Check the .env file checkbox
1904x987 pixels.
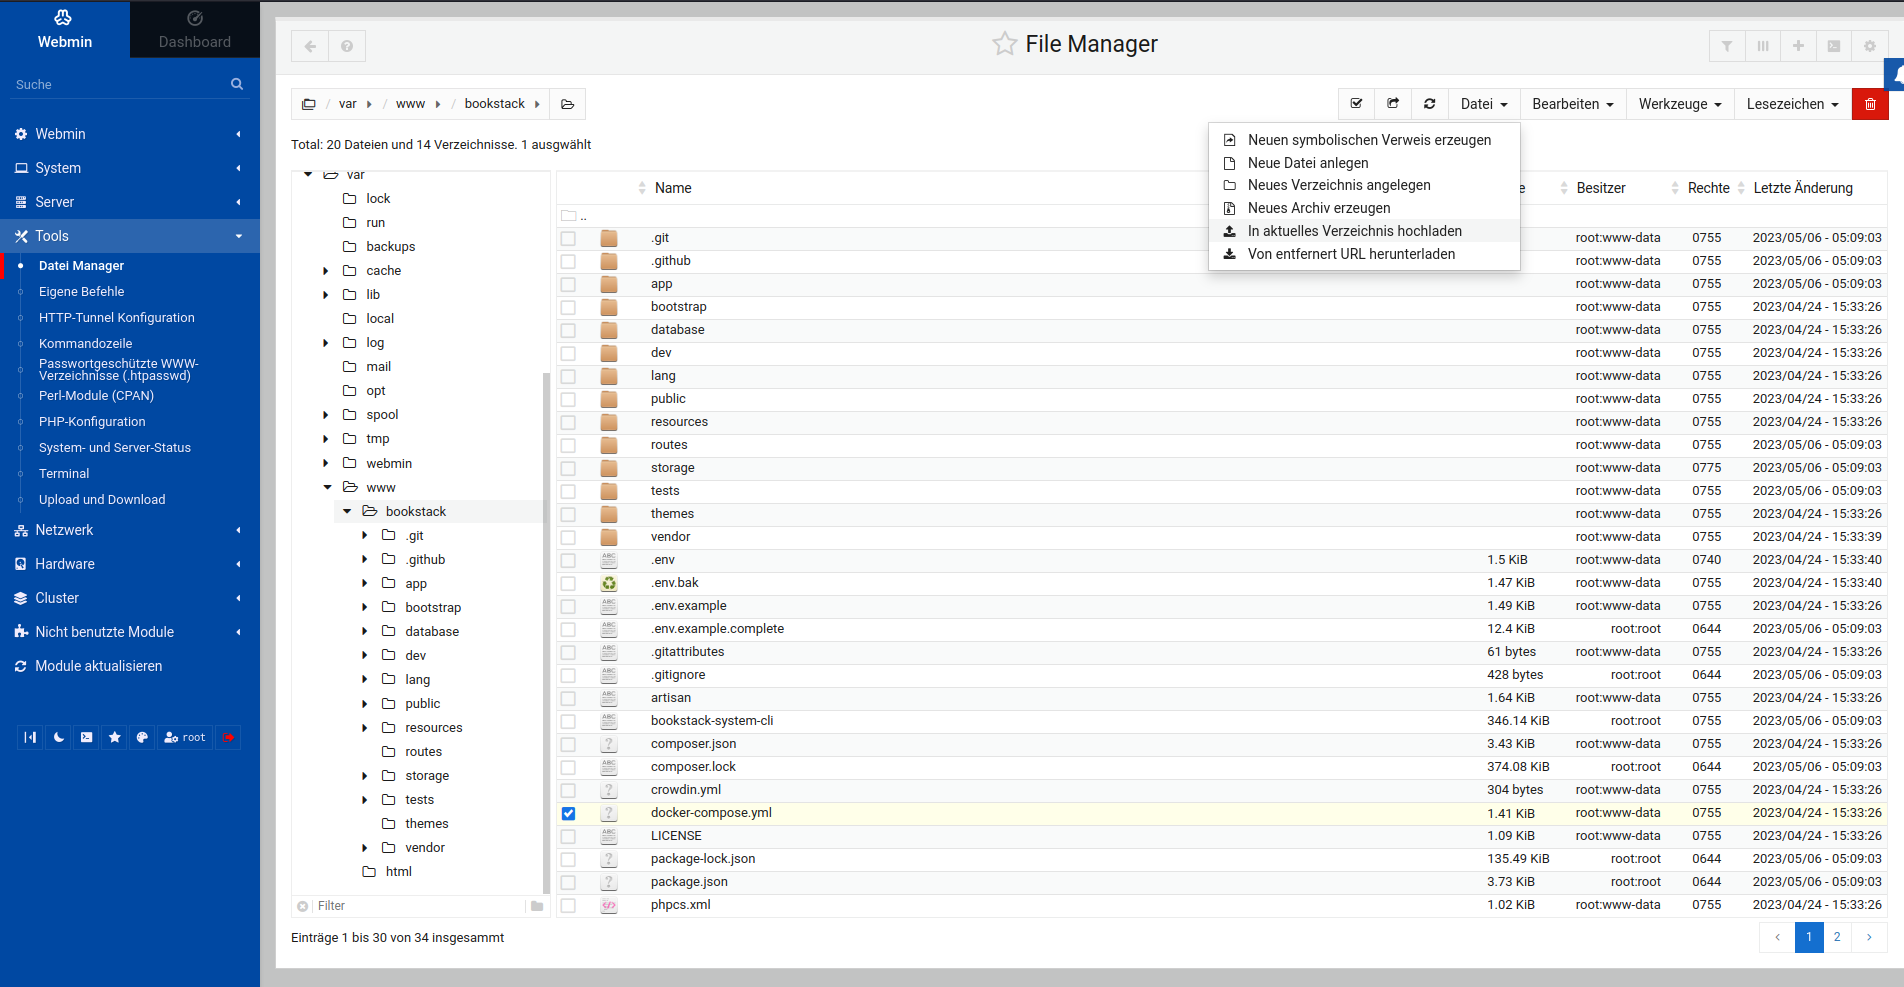pos(568,560)
